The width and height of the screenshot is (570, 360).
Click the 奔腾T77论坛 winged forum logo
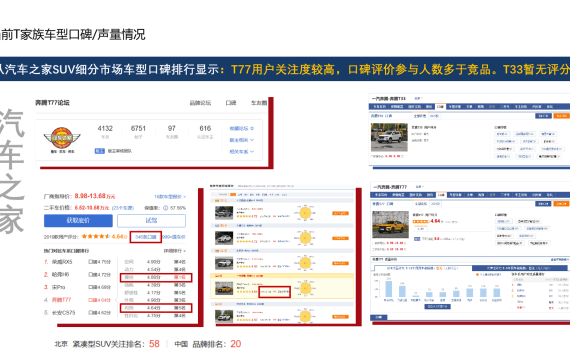pyautogui.click(x=62, y=140)
